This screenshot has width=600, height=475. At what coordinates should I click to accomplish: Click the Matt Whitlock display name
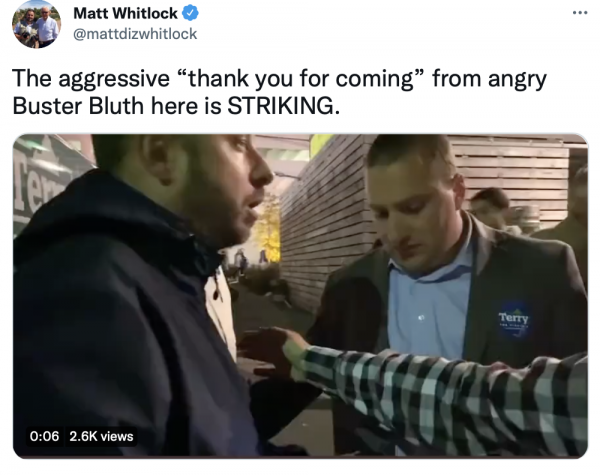coord(126,14)
